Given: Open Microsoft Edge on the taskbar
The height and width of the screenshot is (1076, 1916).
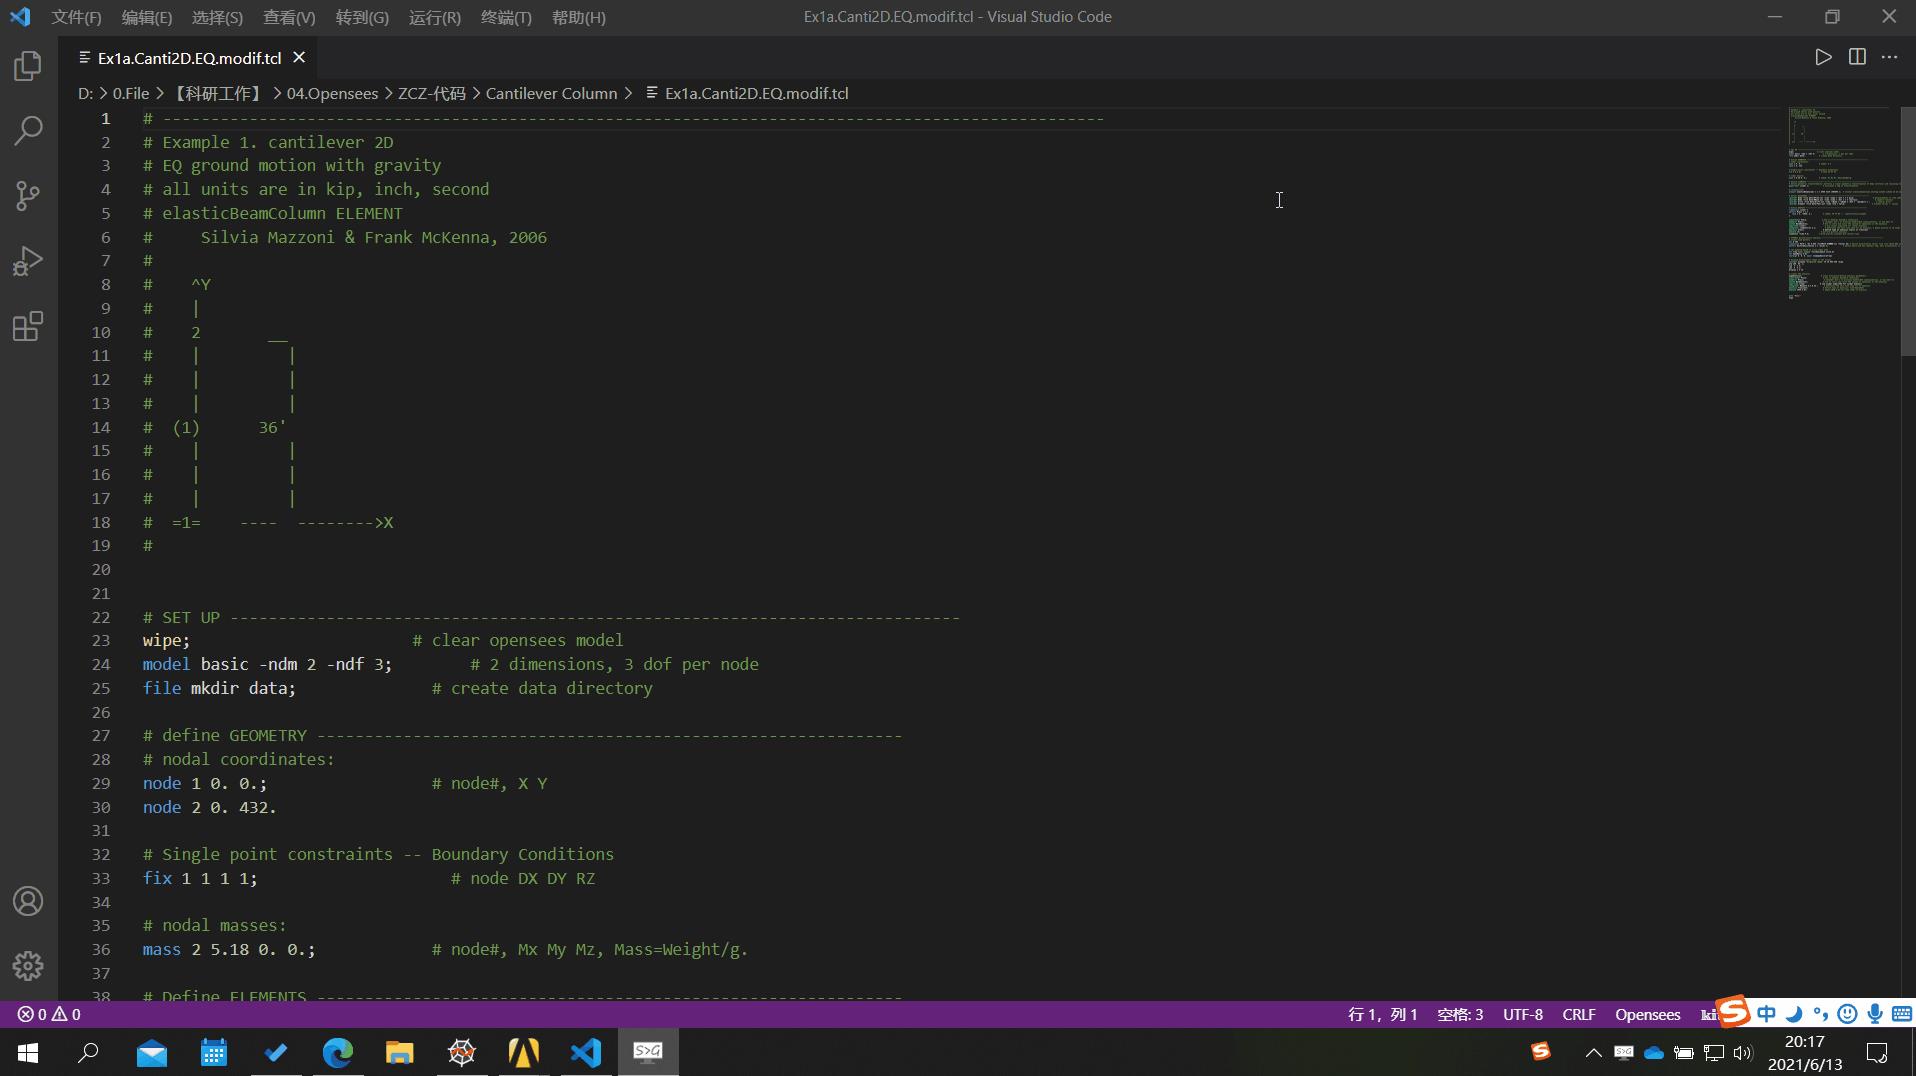Looking at the screenshot, I should pyautogui.click(x=338, y=1052).
